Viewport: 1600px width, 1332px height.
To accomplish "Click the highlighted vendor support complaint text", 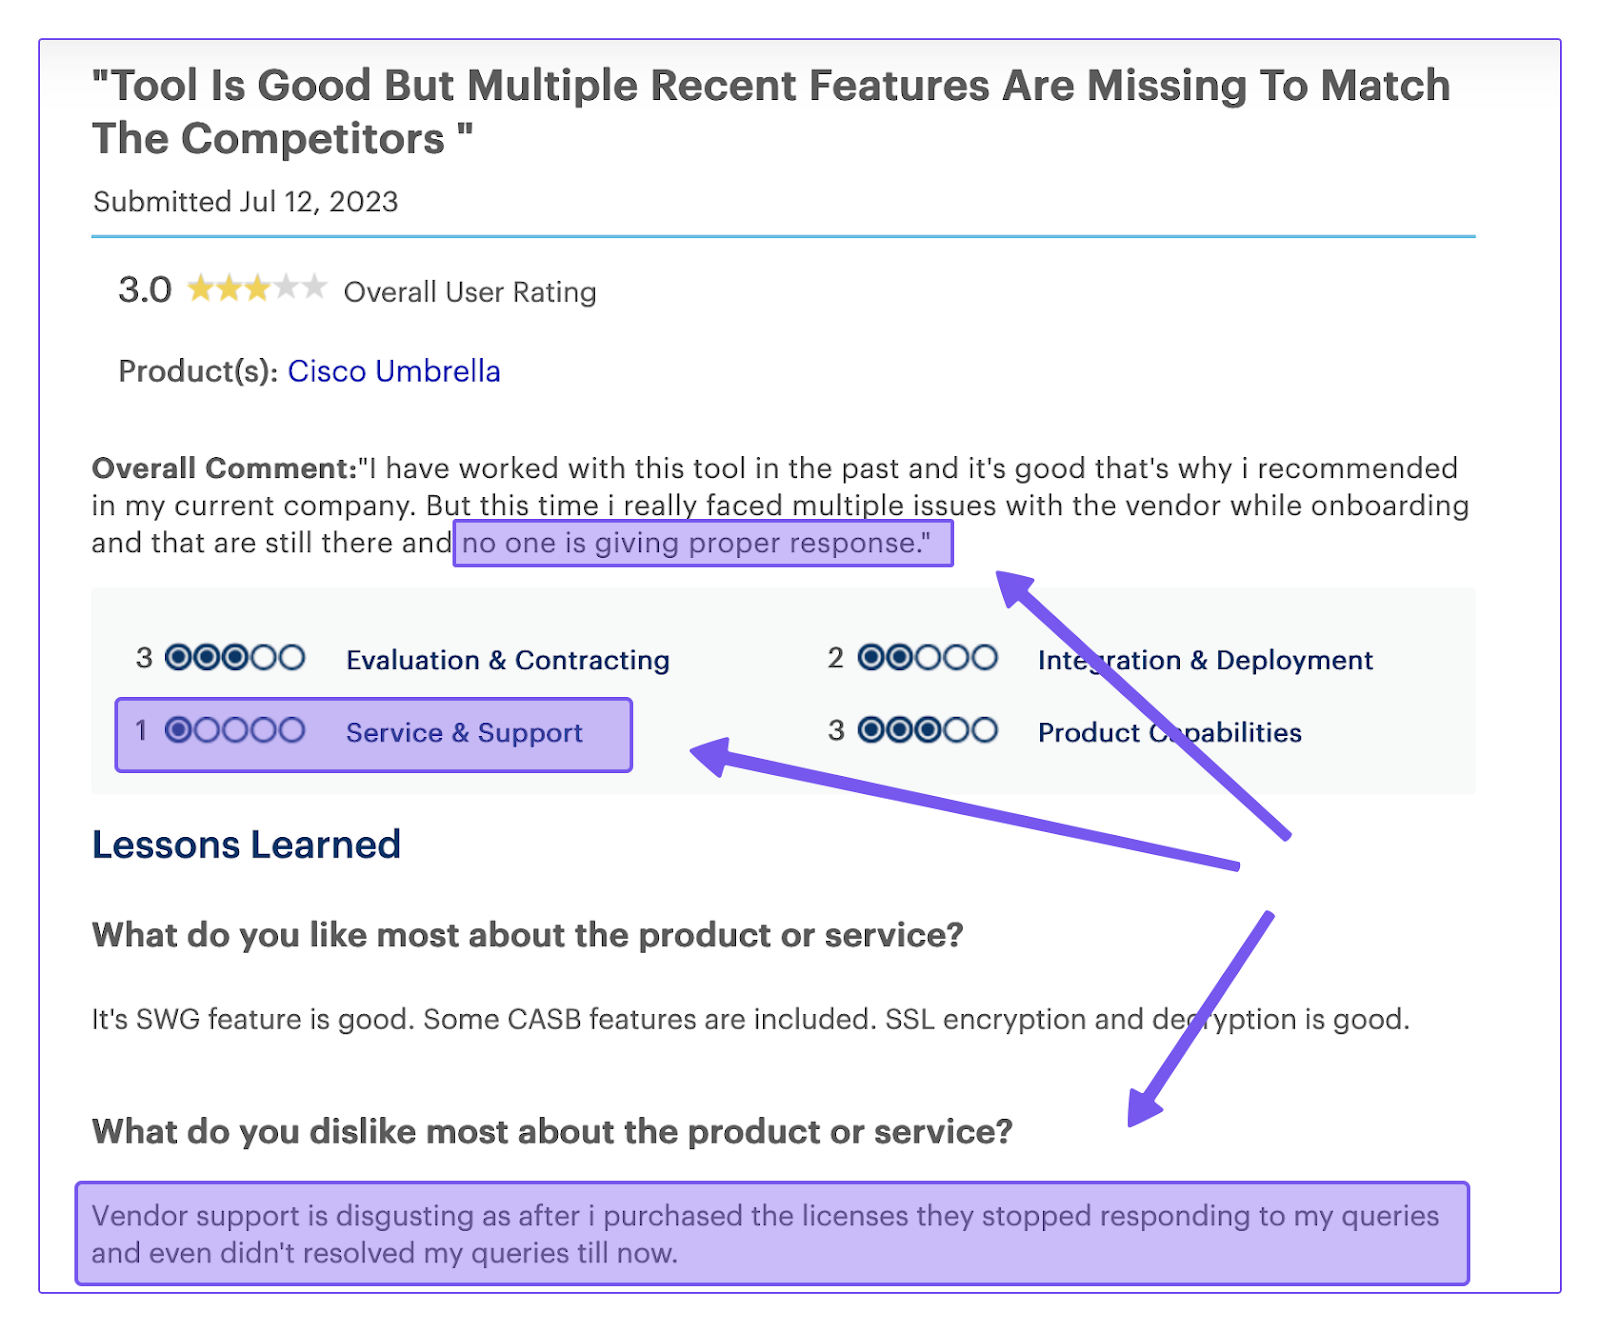I will click(765, 1234).
